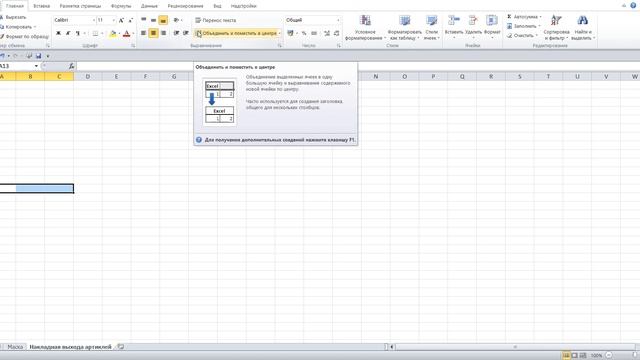Image resolution: width=640 pixels, height=360 pixels.
Task: Switch to the Рецензирование ribbon tab
Action: (185, 6)
